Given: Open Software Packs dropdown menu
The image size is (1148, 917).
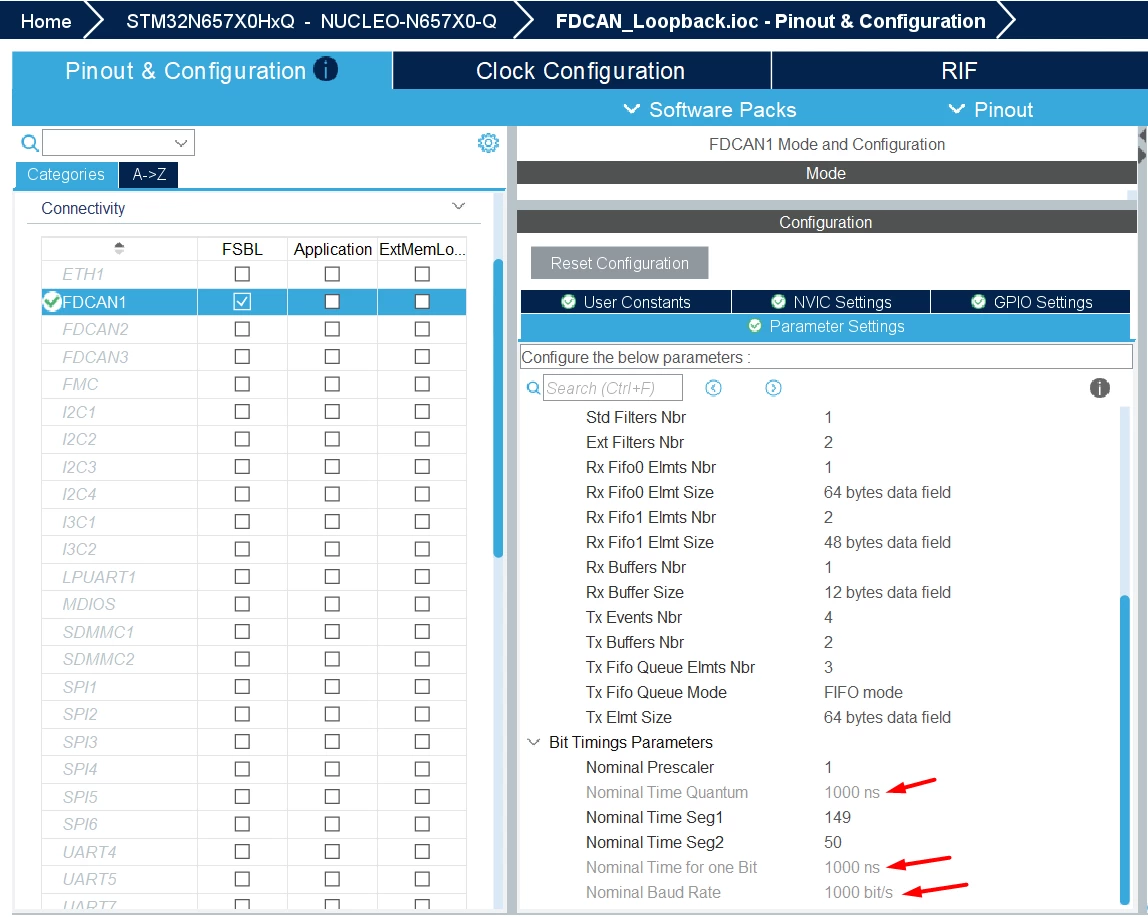Looking at the screenshot, I should click(x=710, y=109).
